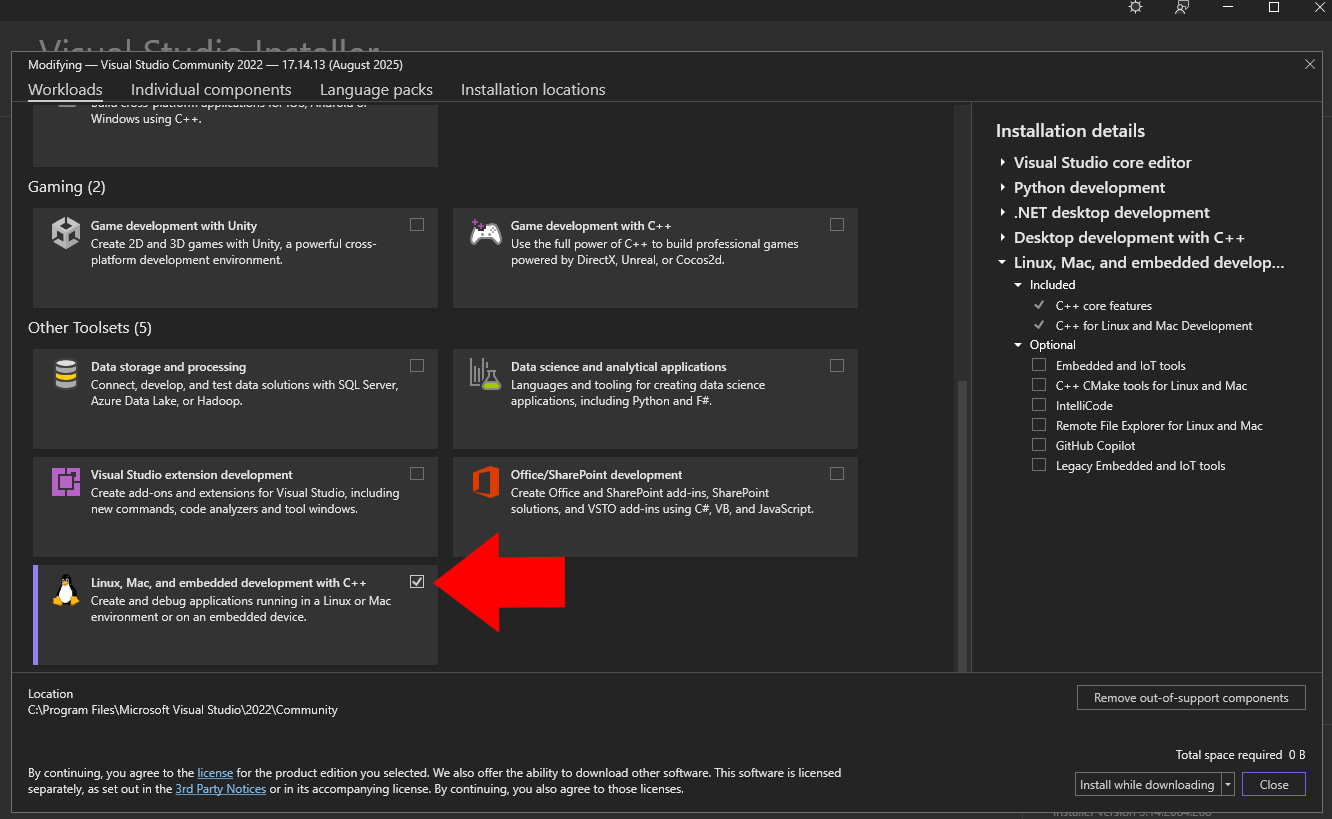Tick the Data storage and processing checkbox
The width and height of the screenshot is (1332, 819).
pyautogui.click(x=417, y=365)
